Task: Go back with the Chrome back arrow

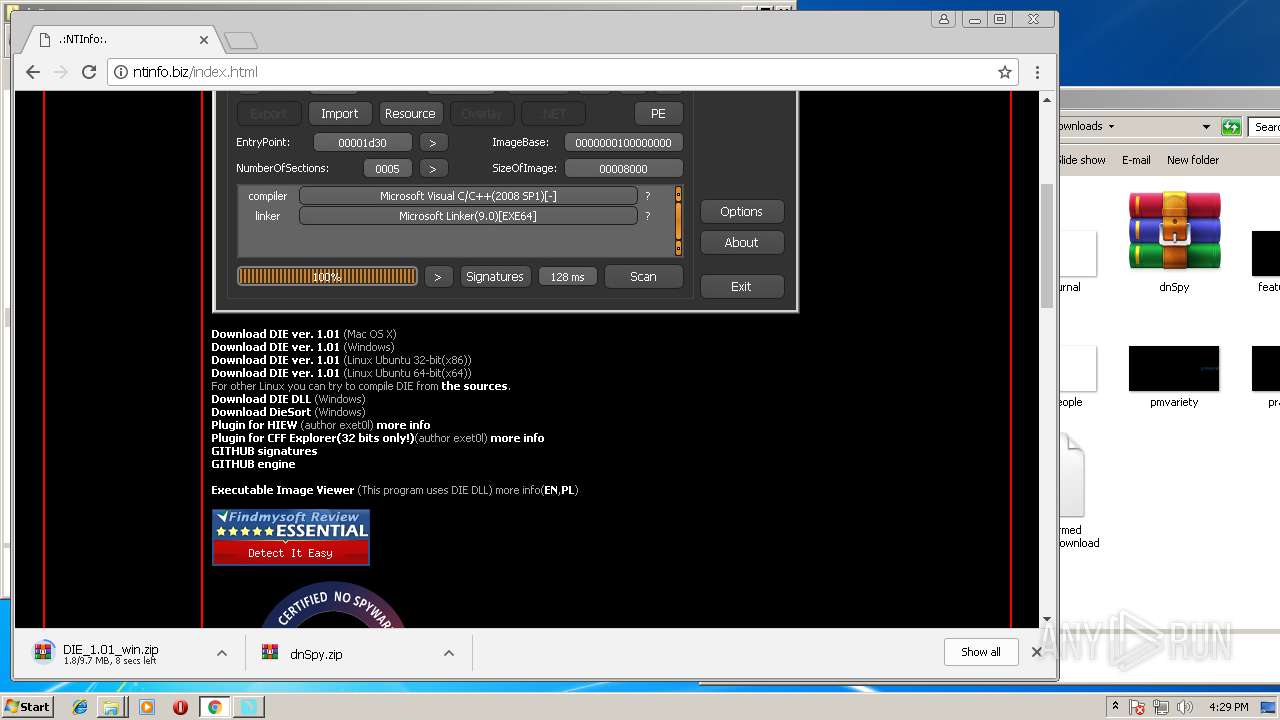Action: click(32, 72)
